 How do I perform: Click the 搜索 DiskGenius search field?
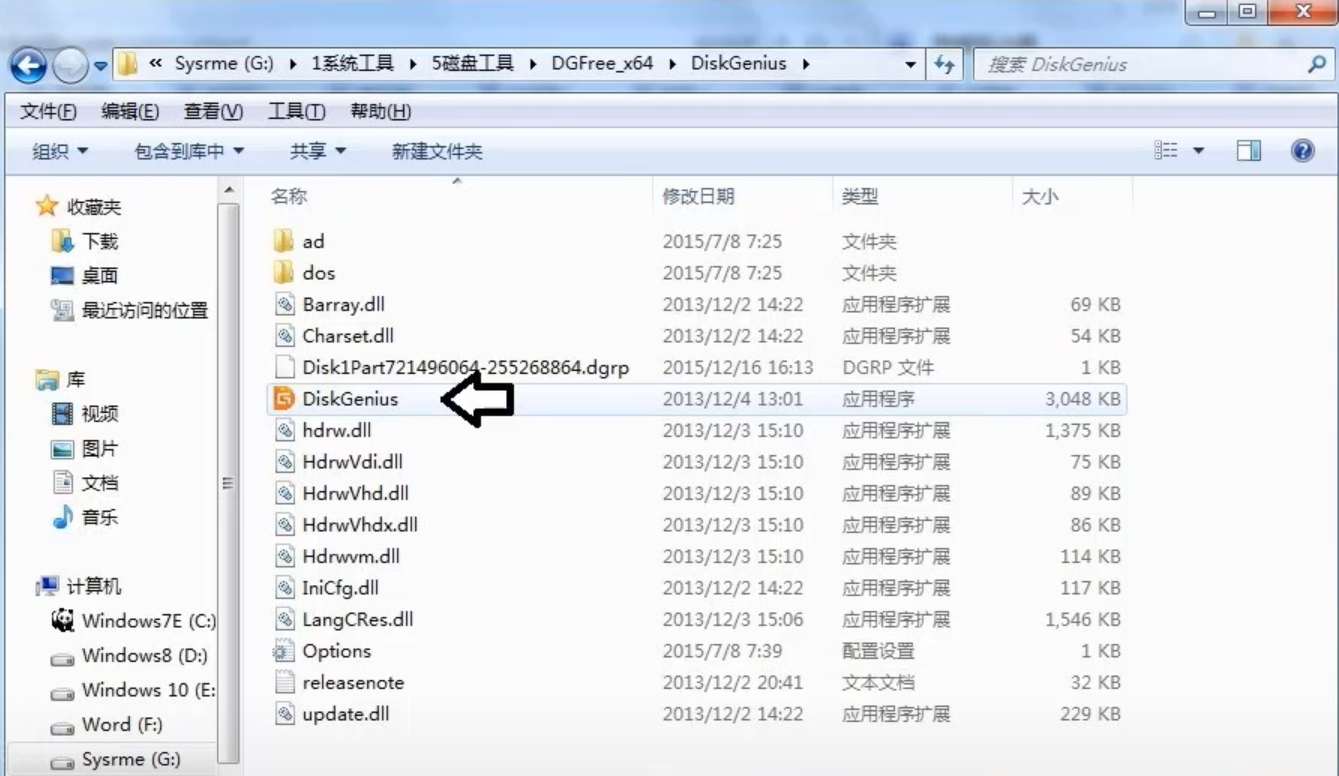(x=1140, y=65)
